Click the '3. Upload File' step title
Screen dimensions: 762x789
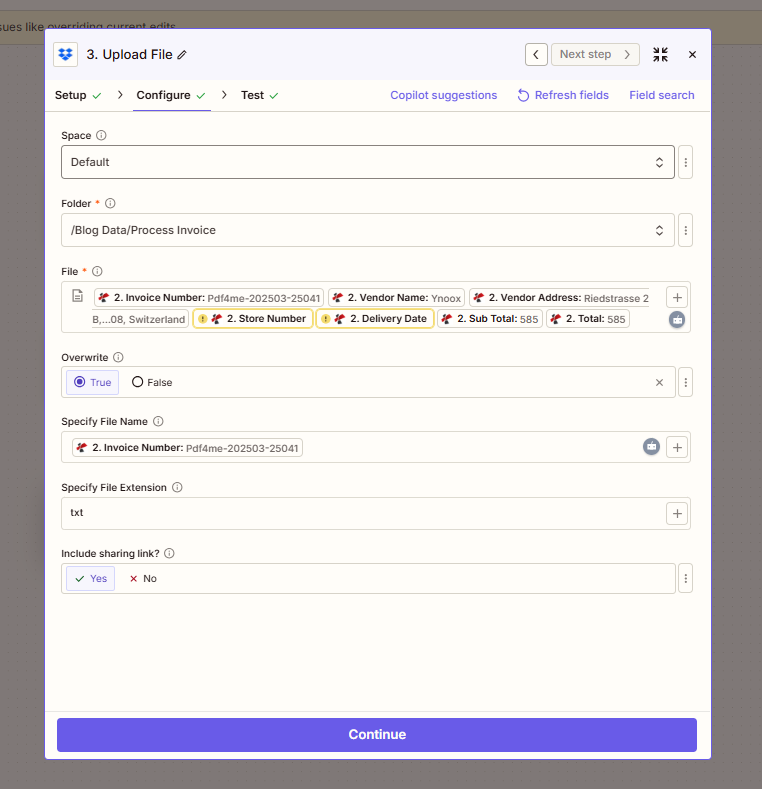click(129, 54)
